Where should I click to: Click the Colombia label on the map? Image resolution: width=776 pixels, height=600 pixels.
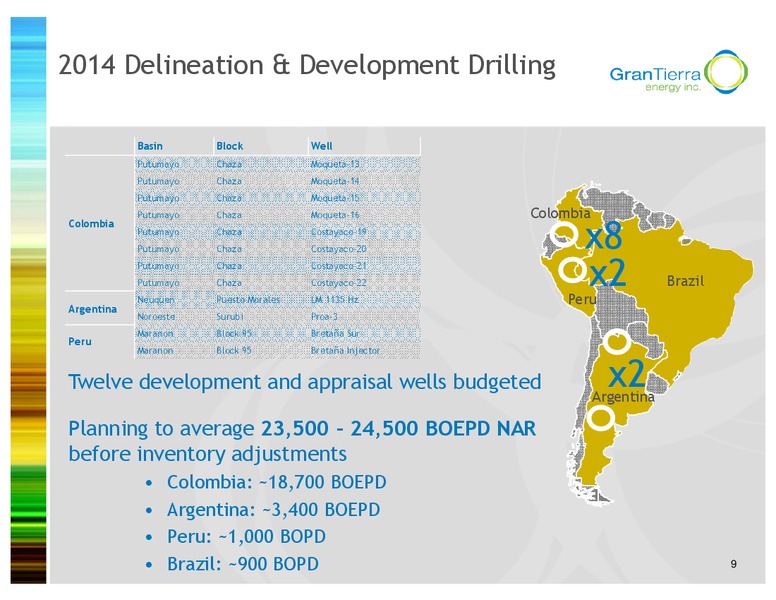tap(560, 213)
